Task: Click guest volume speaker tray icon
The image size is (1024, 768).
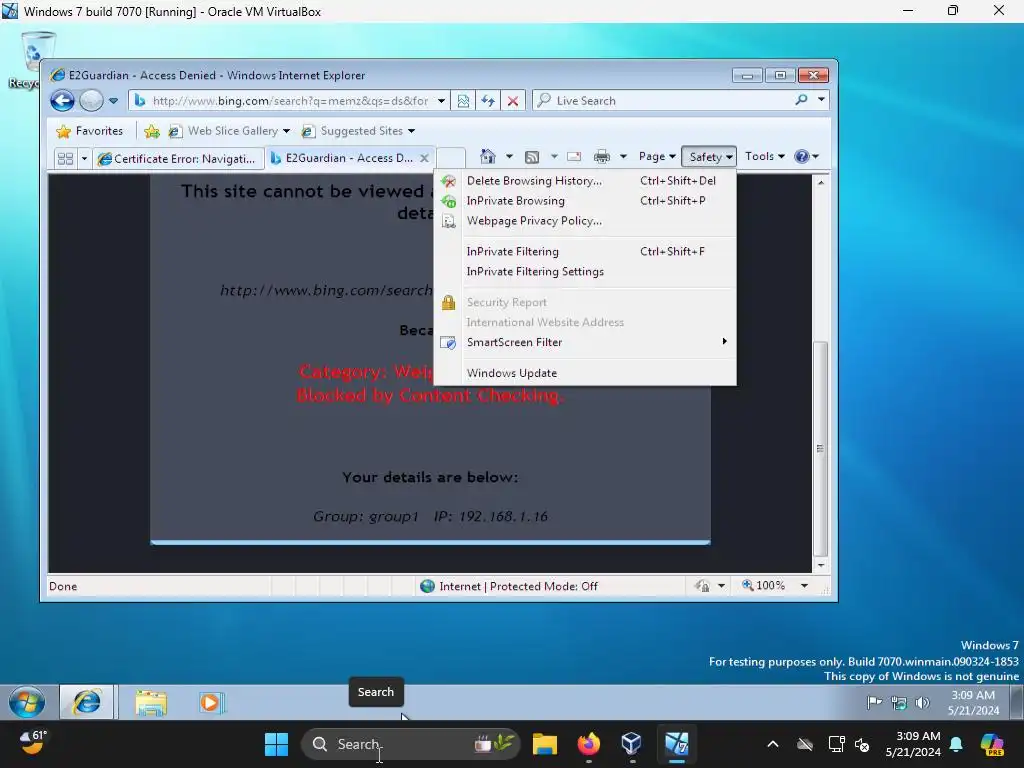Action: (922, 703)
